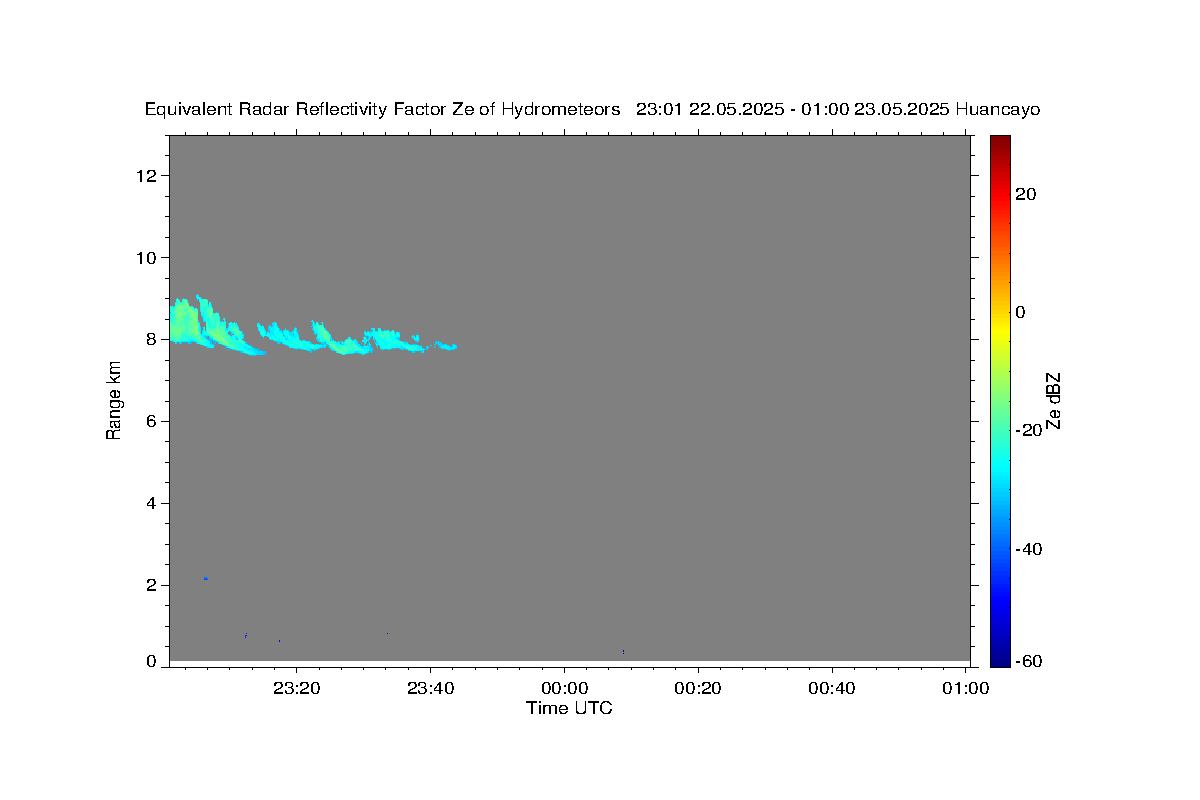Click the plot title text 'Equivalent Radar Reflectivity Factor Ze of Hydrometeors'
The image size is (1200, 800).
(x=382, y=109)
